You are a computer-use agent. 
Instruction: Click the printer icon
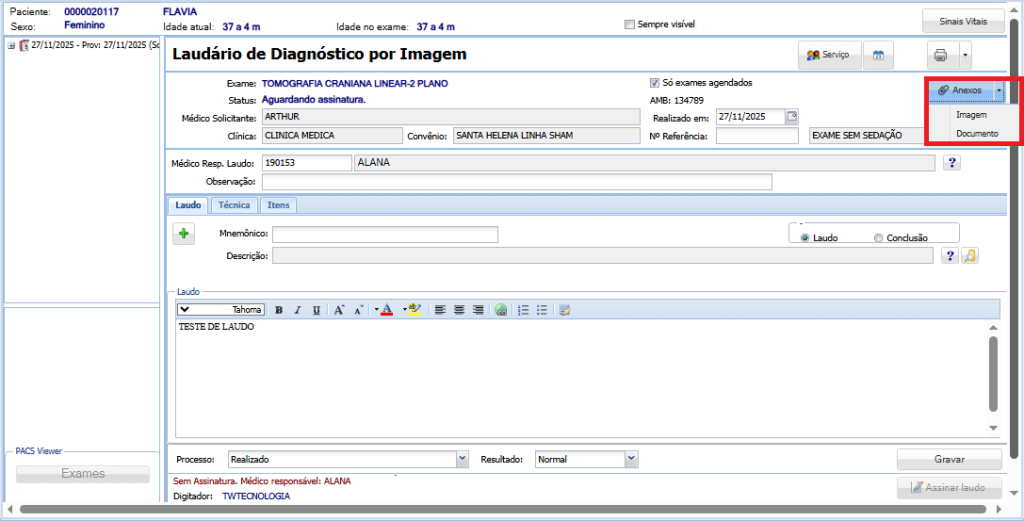click(940, 56)
